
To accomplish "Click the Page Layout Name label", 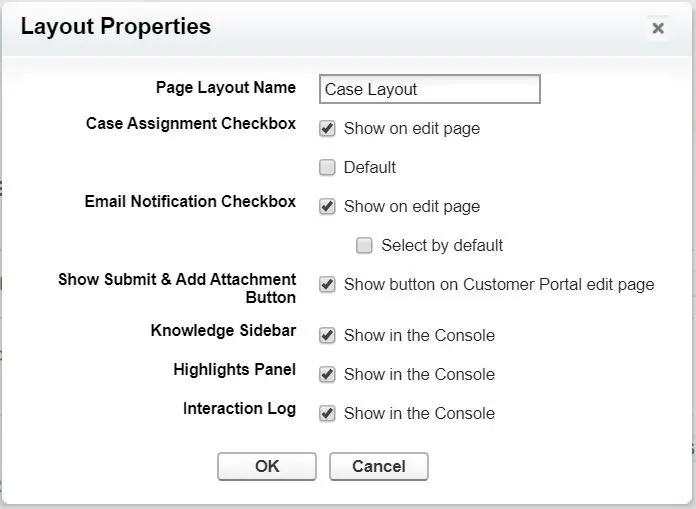I will point(226,87).
